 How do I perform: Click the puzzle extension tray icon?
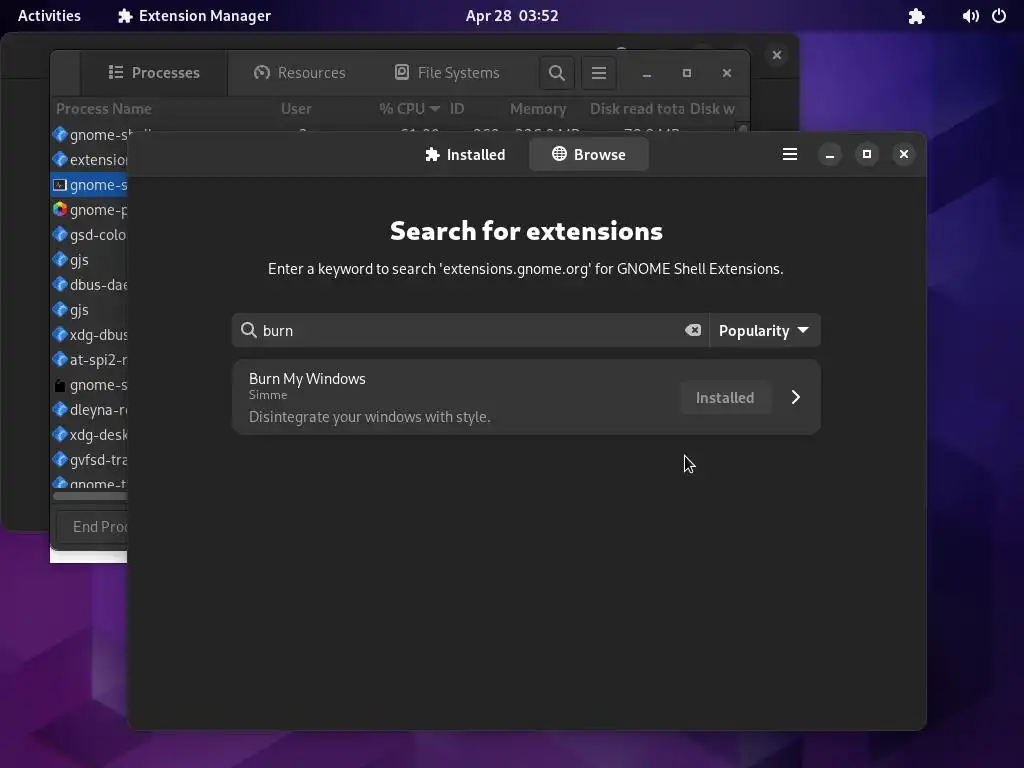tap(916, 16)
